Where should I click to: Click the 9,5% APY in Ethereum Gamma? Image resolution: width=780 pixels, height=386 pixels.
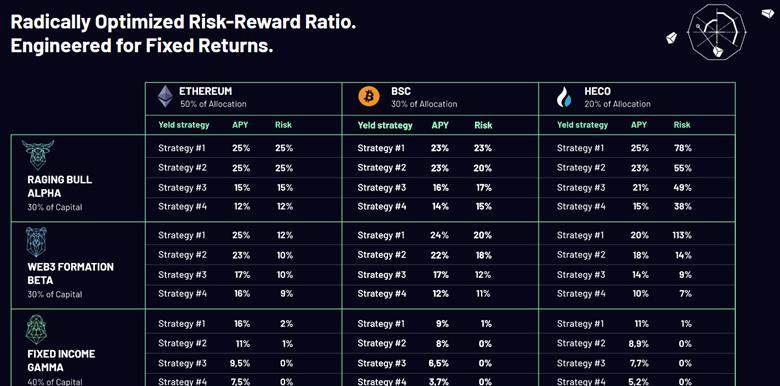(x=240, y=363)
